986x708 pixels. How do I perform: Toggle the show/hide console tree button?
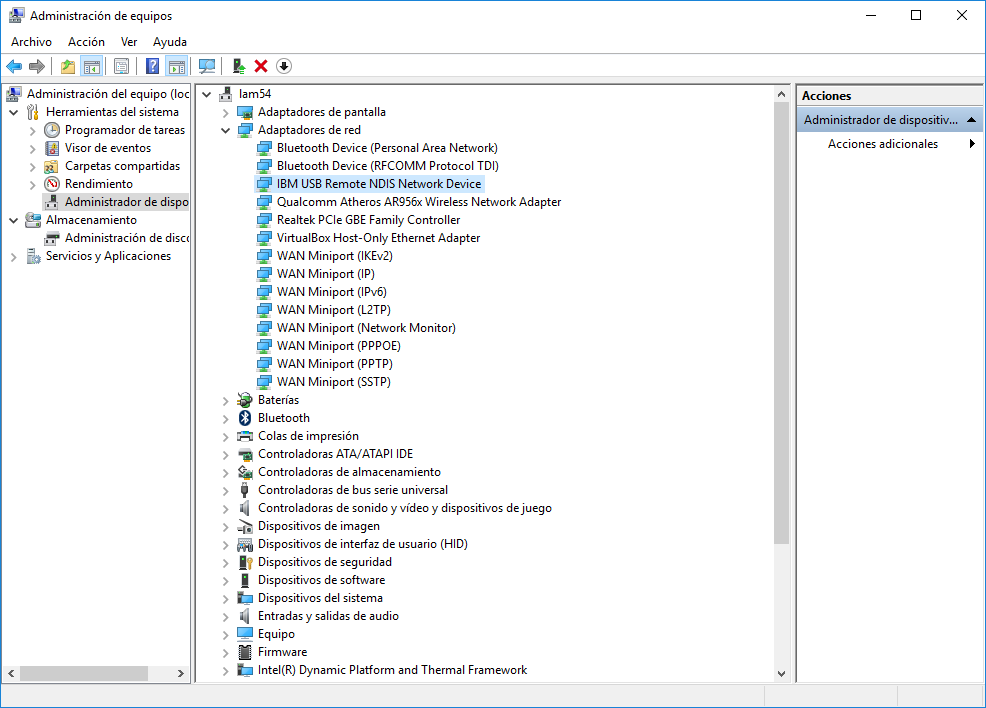pyautogui.click(x=92, y=66)
